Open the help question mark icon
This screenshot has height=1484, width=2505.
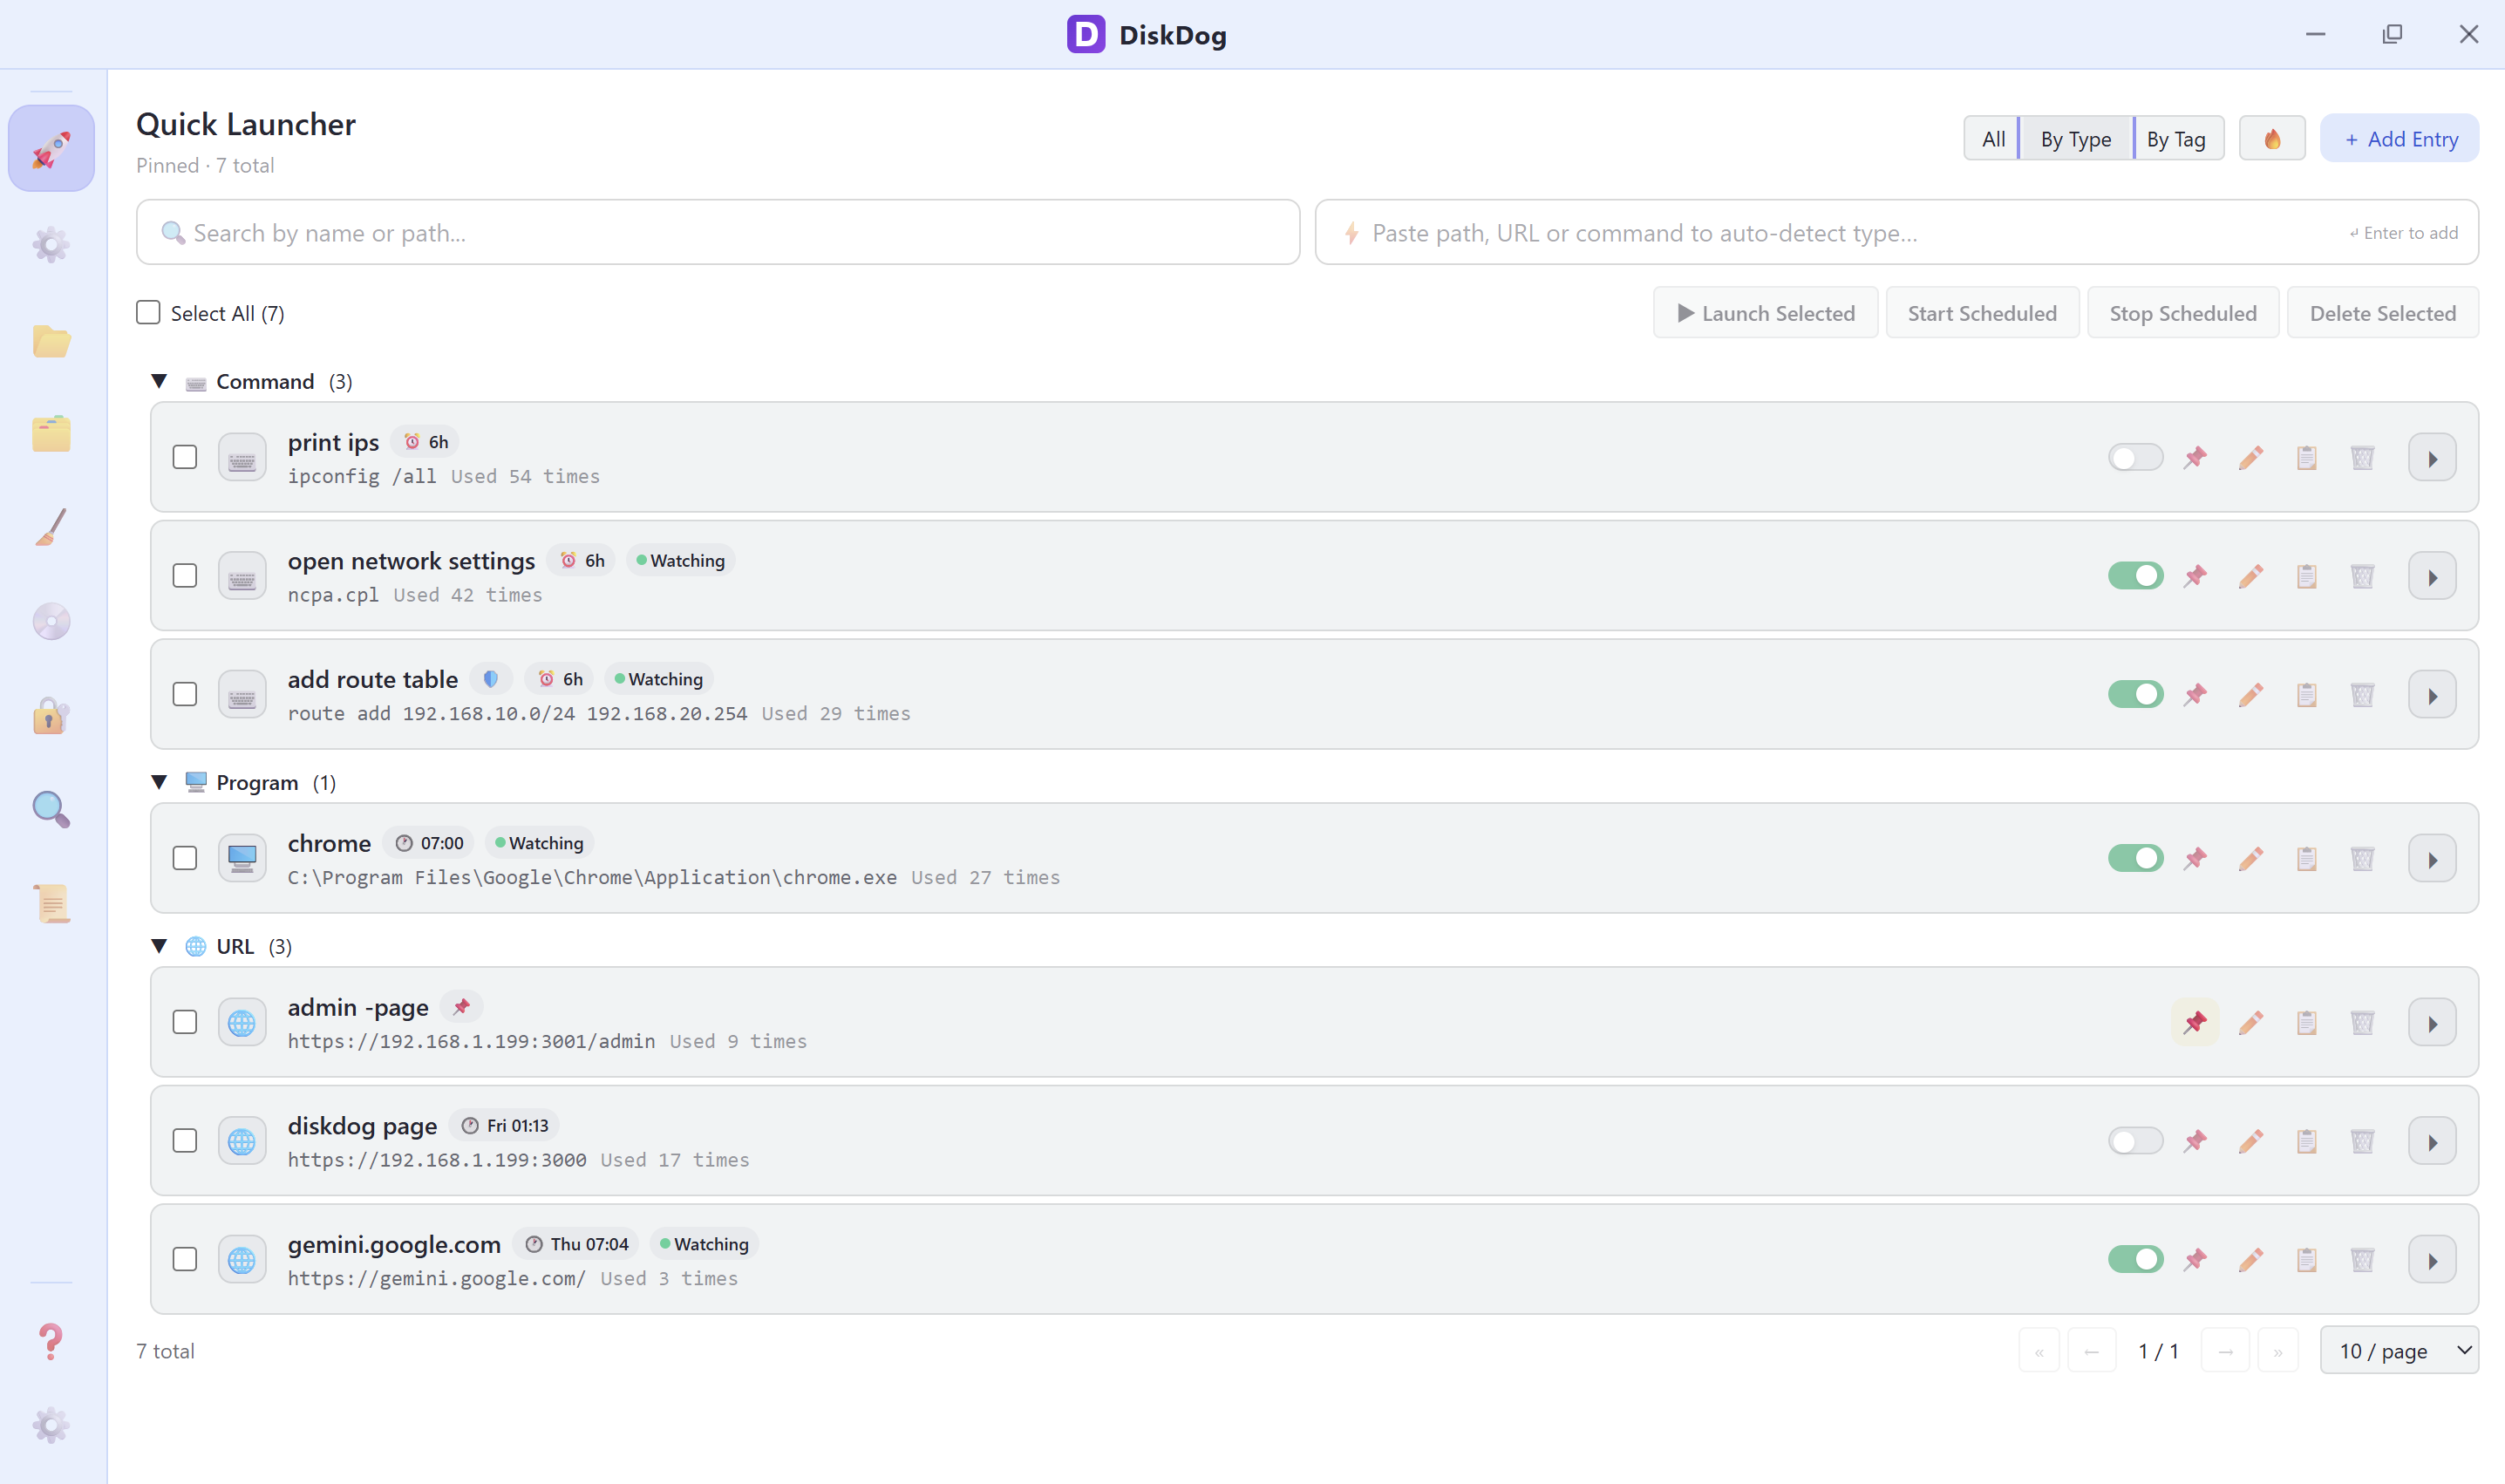click(x=51, y=1340)
